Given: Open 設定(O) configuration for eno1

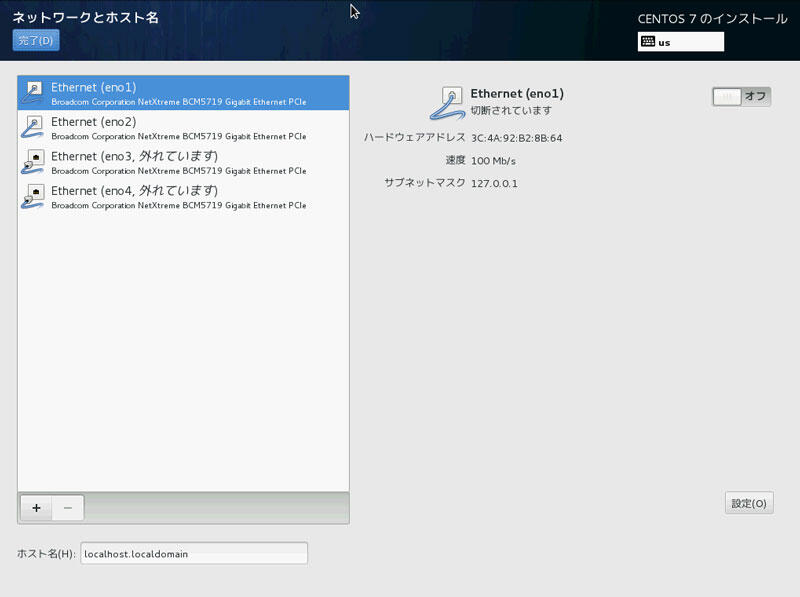Looking at the screenshot, I should tap(749, 503).
